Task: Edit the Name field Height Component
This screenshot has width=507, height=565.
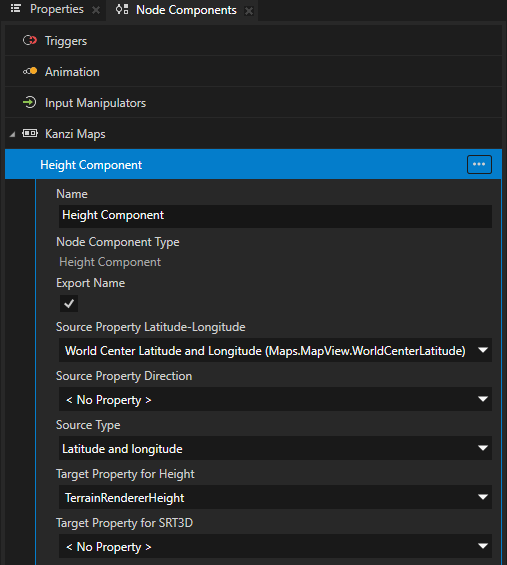Action: click(x=275, y=216)
